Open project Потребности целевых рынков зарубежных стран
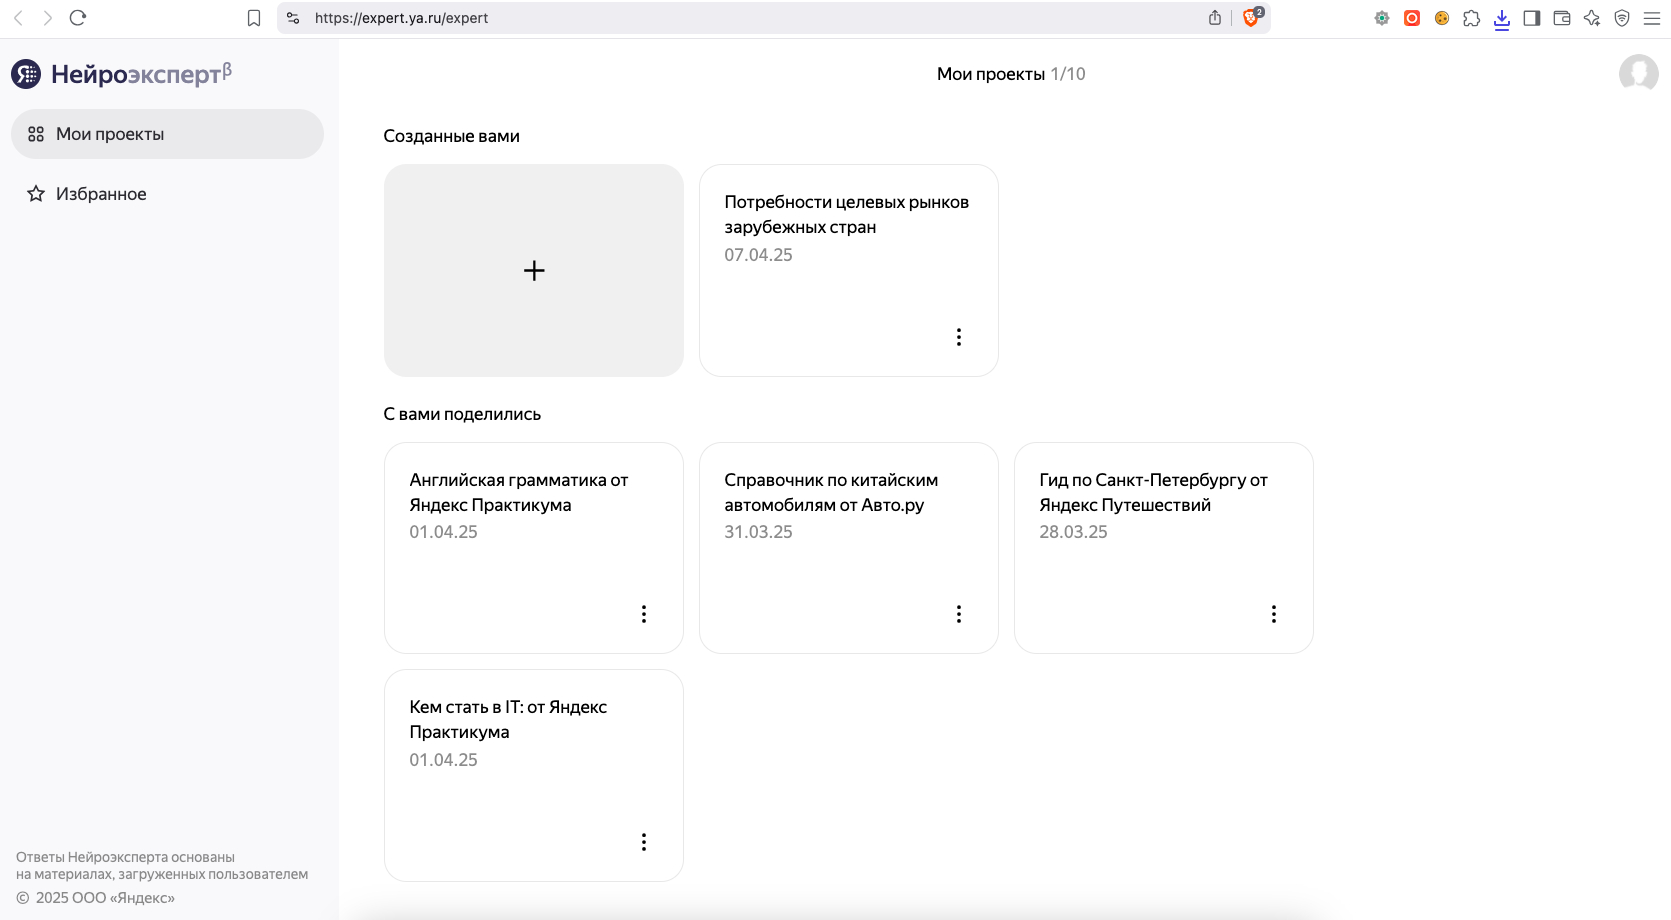 pos(849,270)
